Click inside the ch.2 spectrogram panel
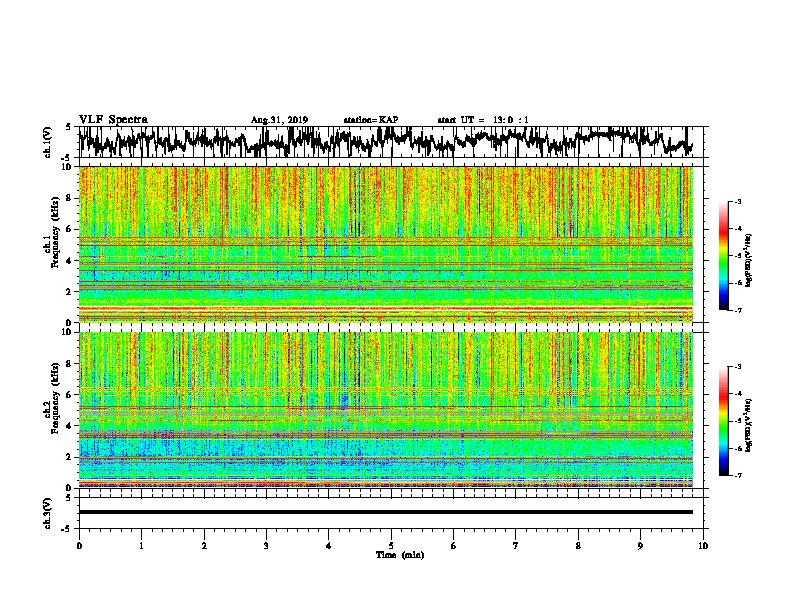This screenshot has width=792, height=612. (x=385, y=410)
